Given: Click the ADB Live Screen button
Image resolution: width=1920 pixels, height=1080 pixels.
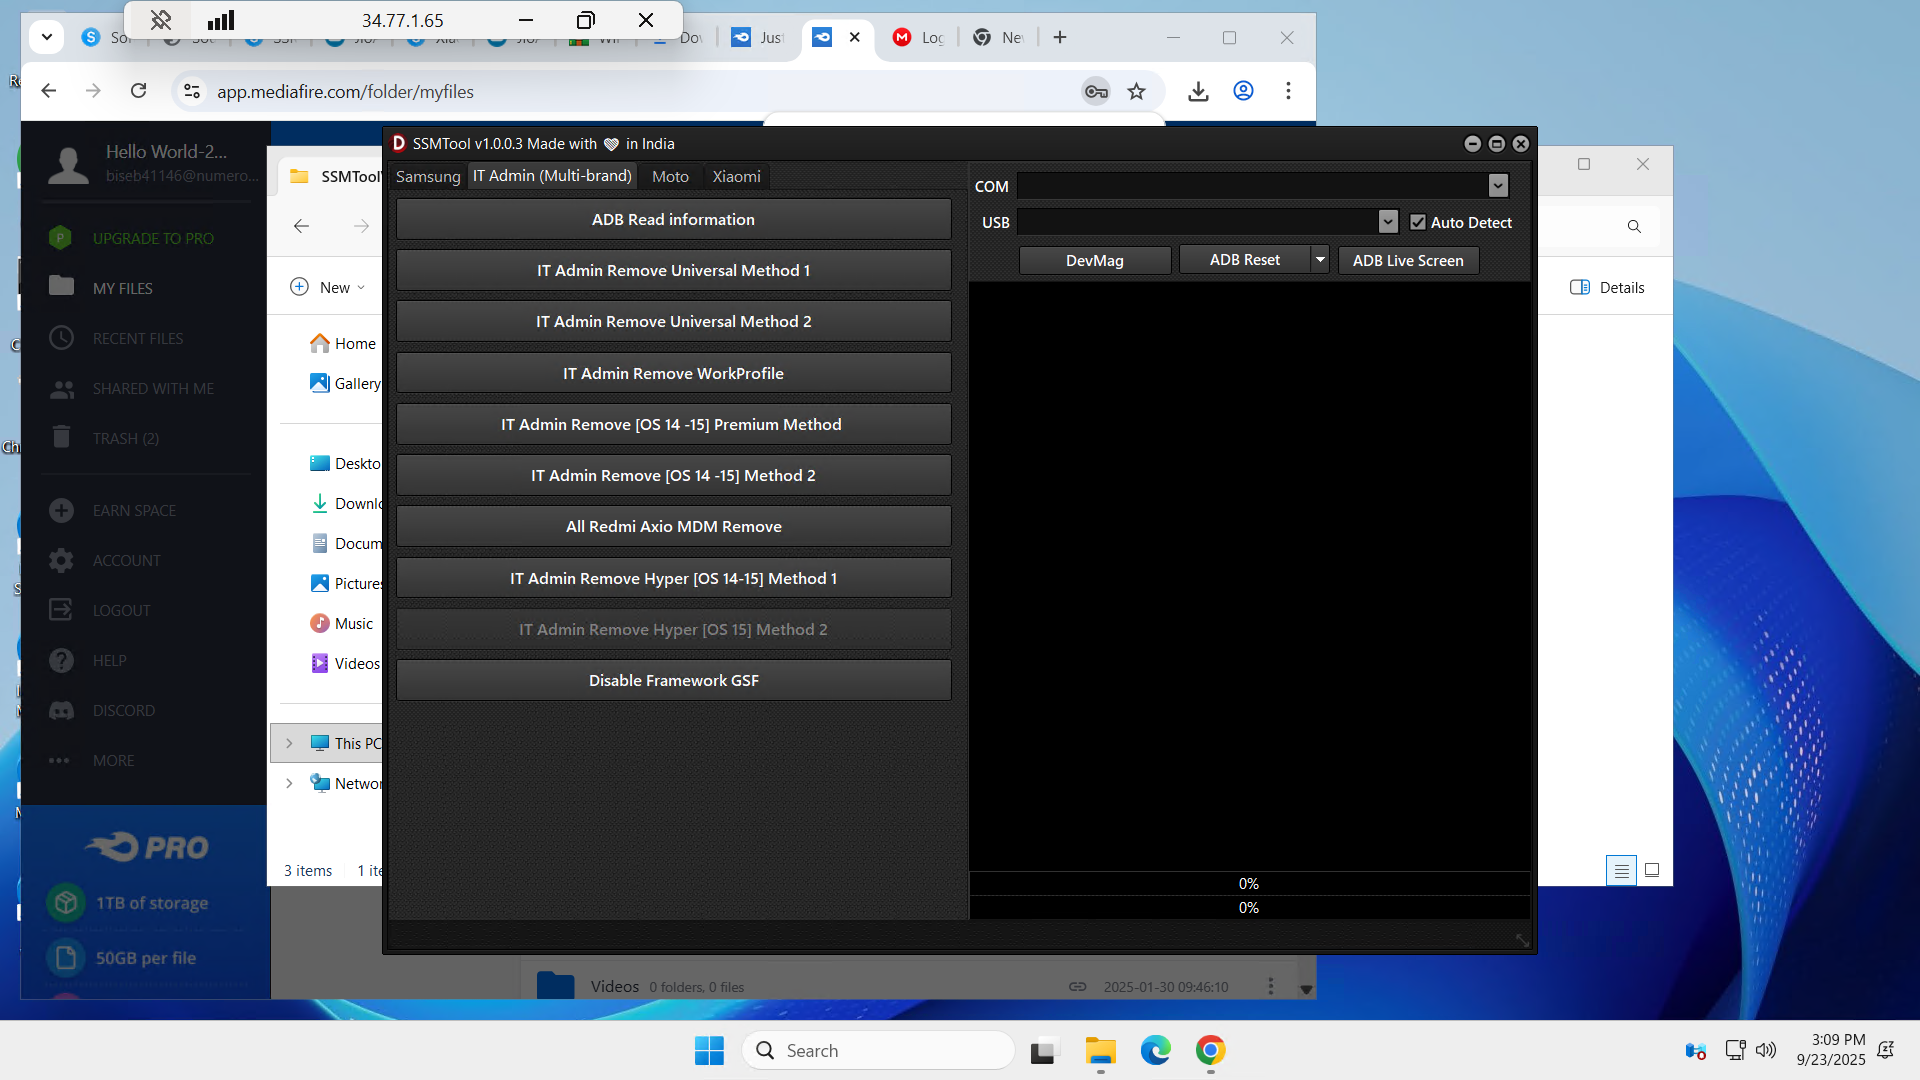Looking at the screenshot, I should (1407, 261).
